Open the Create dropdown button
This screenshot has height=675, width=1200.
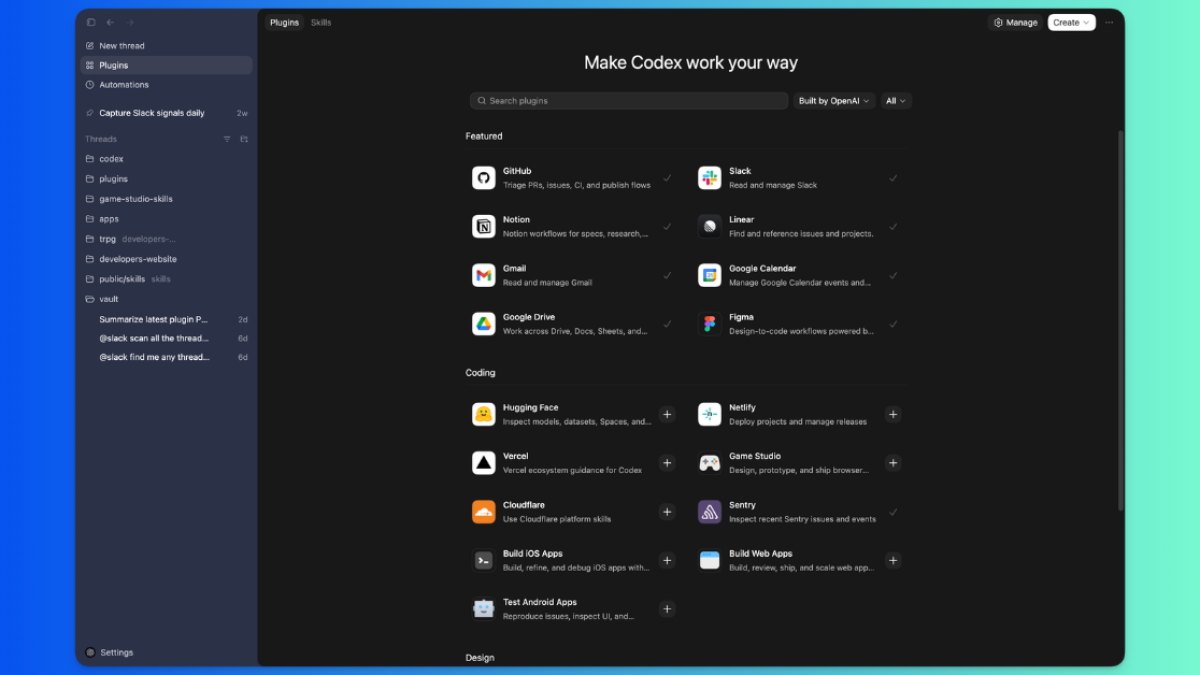[x=1071, y=22]
